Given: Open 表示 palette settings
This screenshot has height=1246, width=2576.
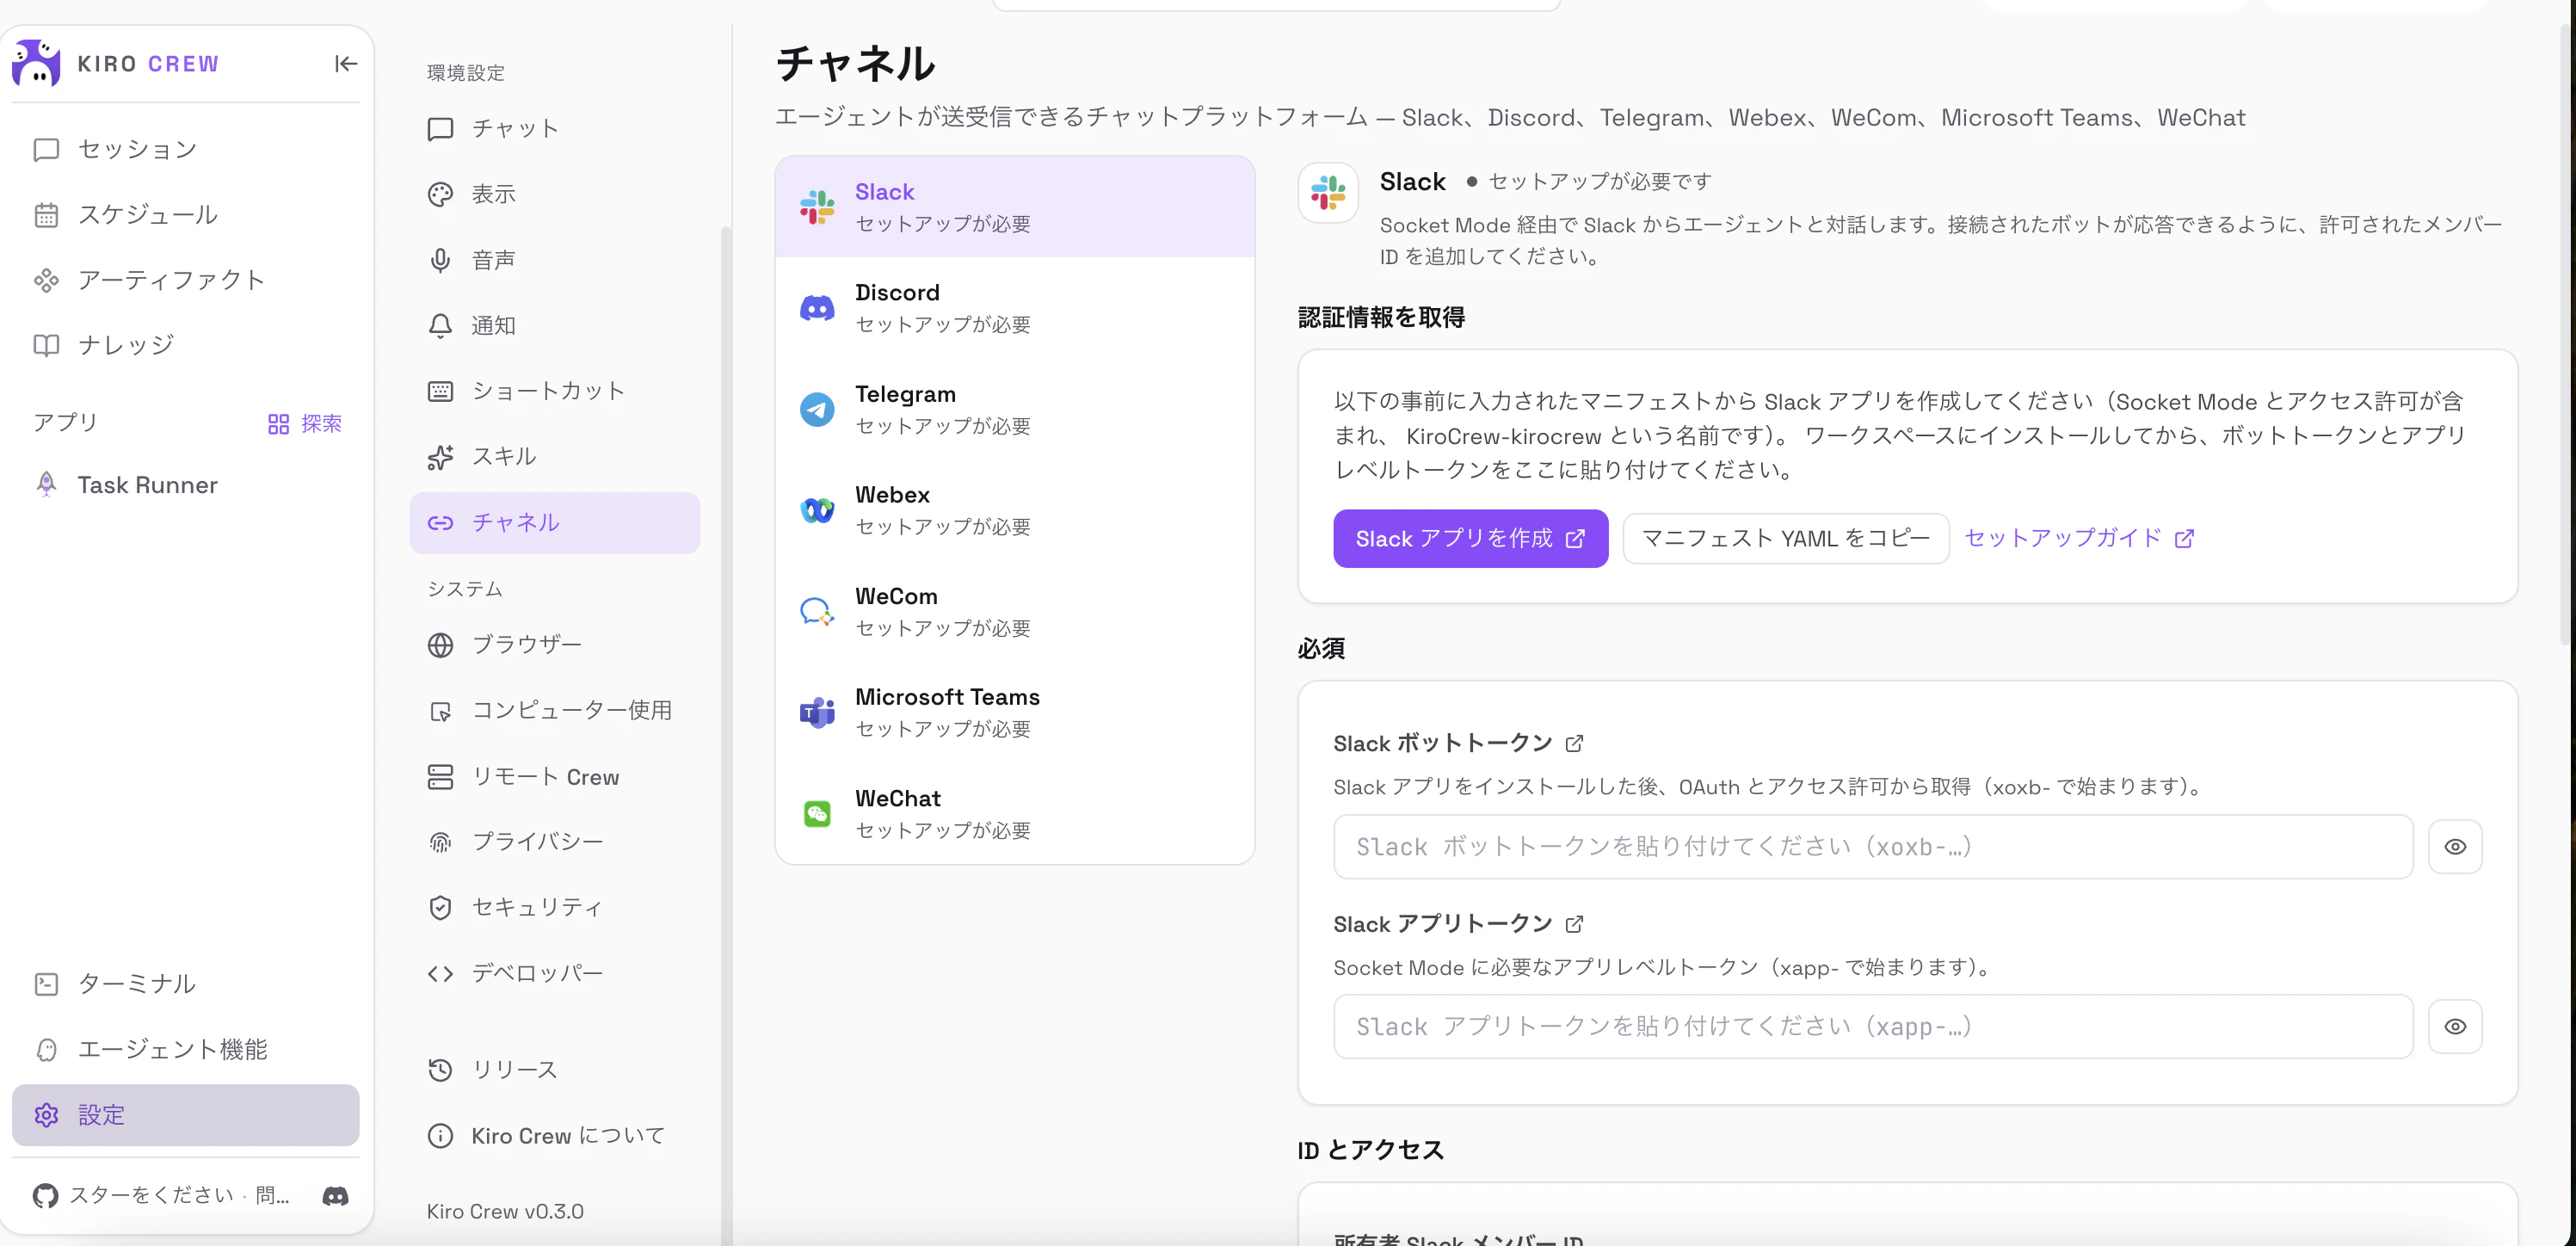Looking at the screenshot, I should pyautogui.click(x=555, y=194).
